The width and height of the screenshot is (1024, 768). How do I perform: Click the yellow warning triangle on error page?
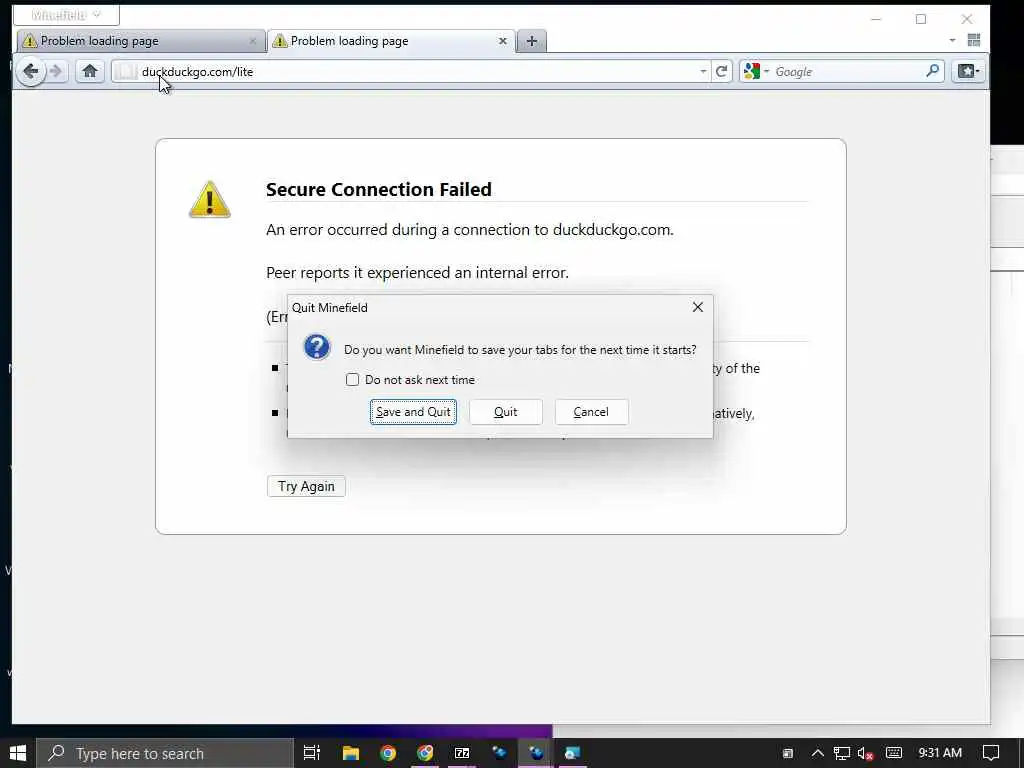209,199
